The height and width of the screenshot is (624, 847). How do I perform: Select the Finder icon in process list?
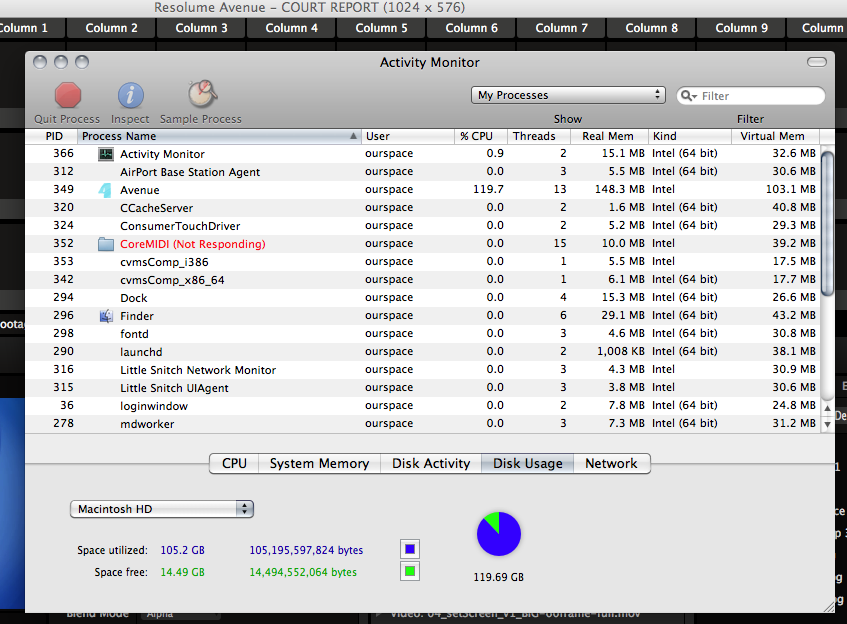106,316
